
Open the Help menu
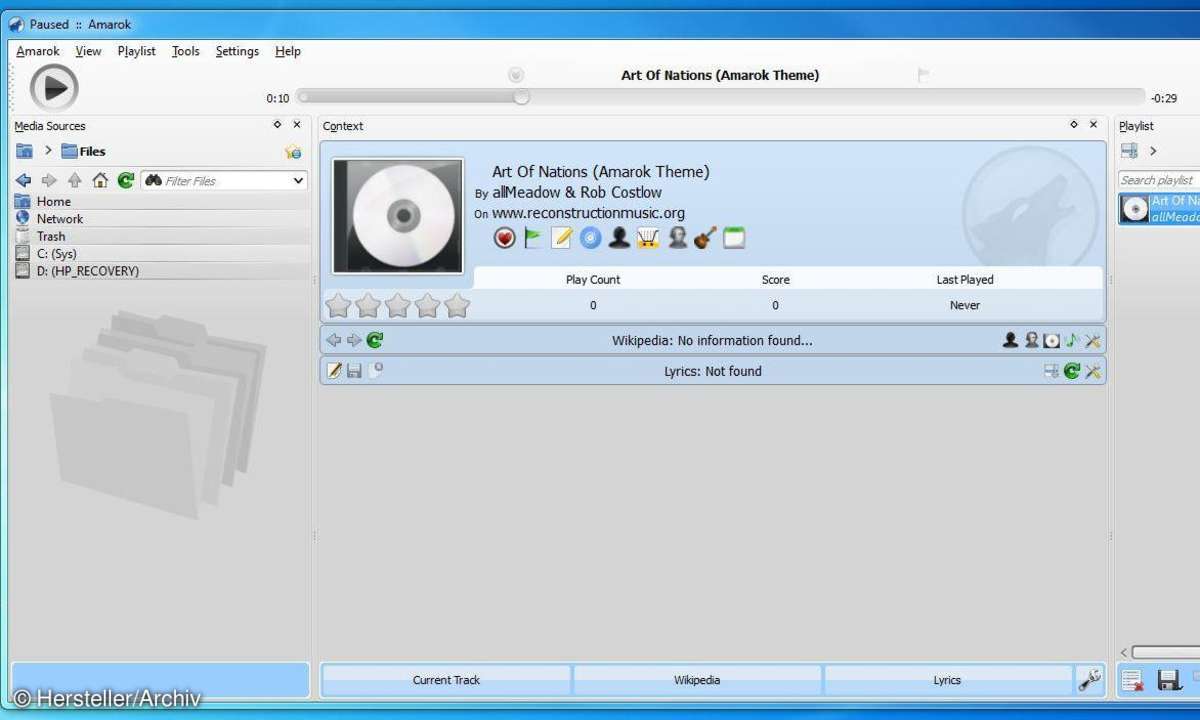tap(288, 51)
